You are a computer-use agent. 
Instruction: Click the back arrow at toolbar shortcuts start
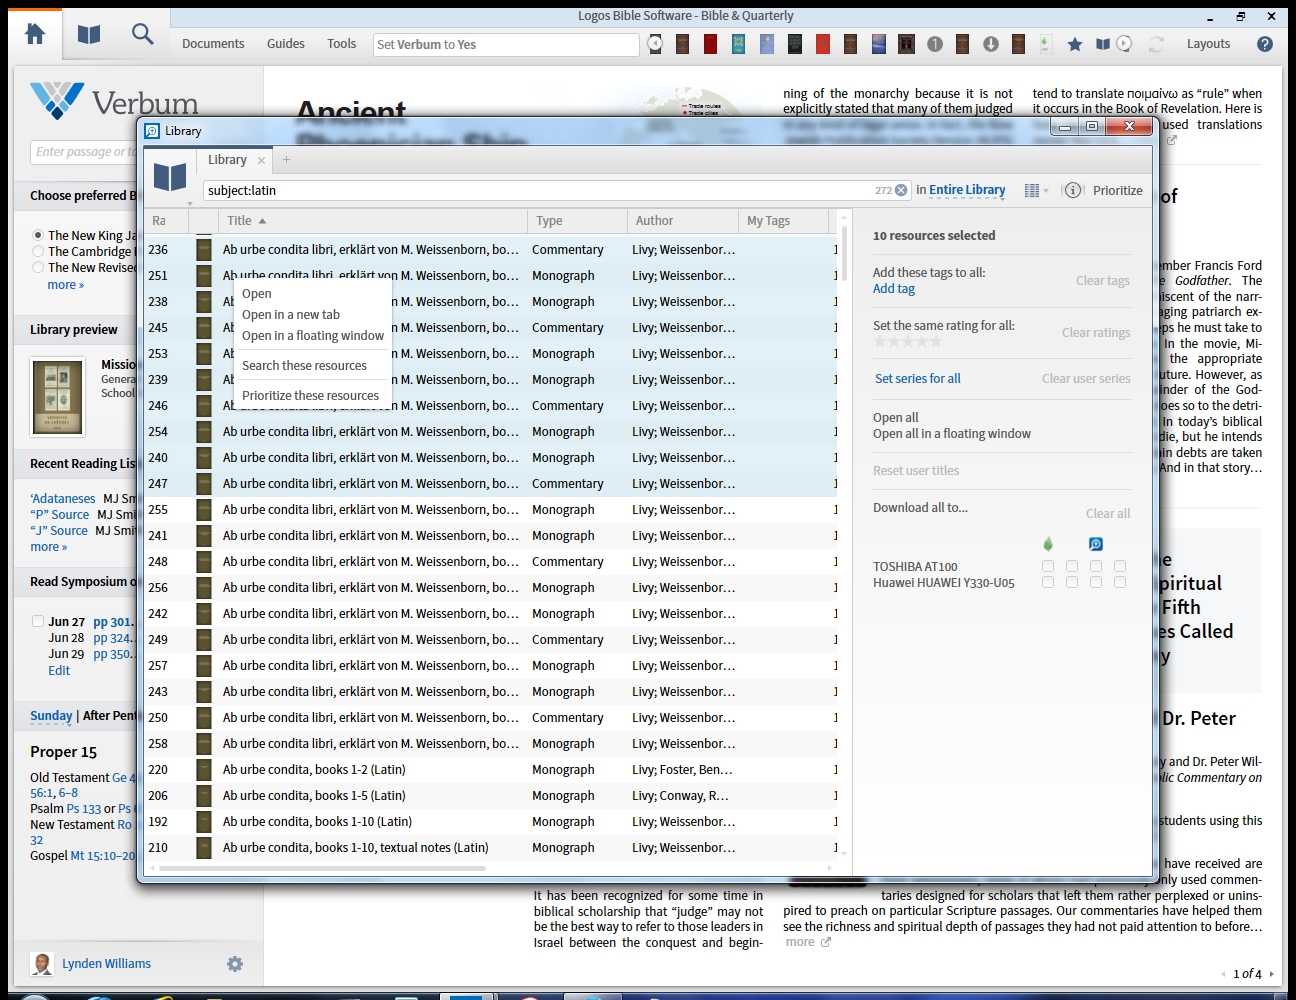pyautogui.click(x=655, y=43)
